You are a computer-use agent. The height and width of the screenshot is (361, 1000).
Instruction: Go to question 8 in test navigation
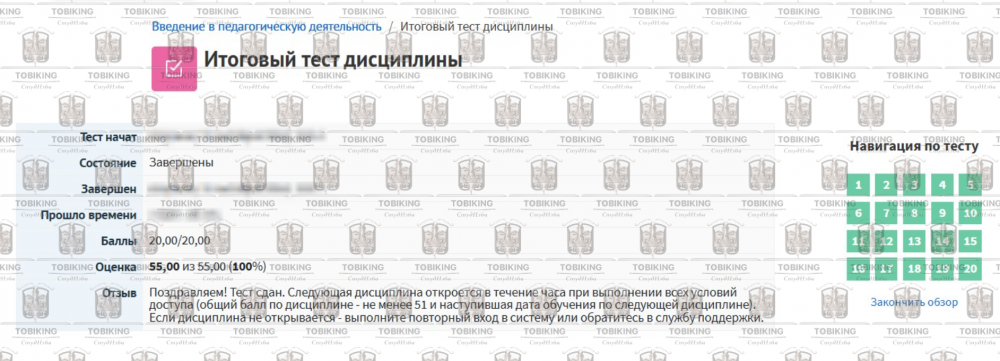click(915, 213)
